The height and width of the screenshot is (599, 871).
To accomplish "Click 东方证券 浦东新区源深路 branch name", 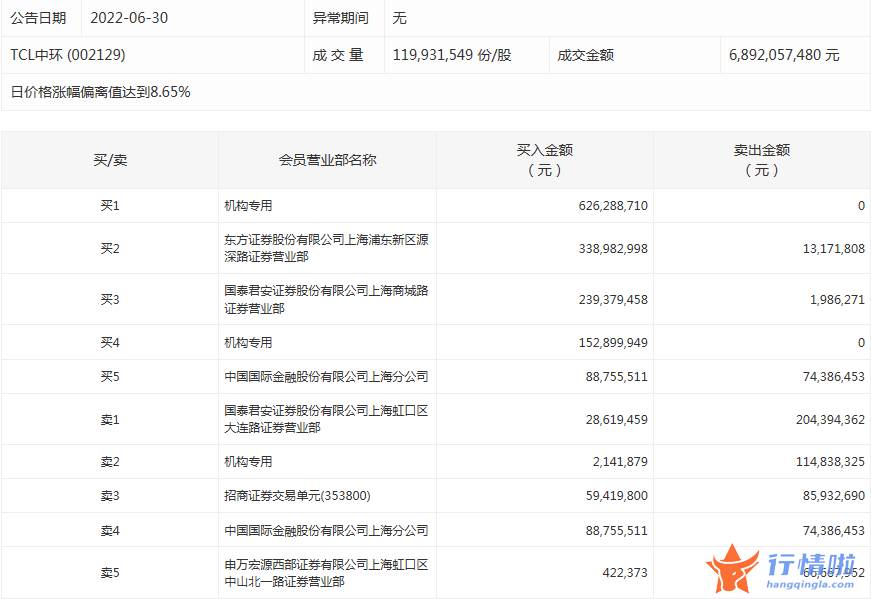I will click(x=326, y=248).
